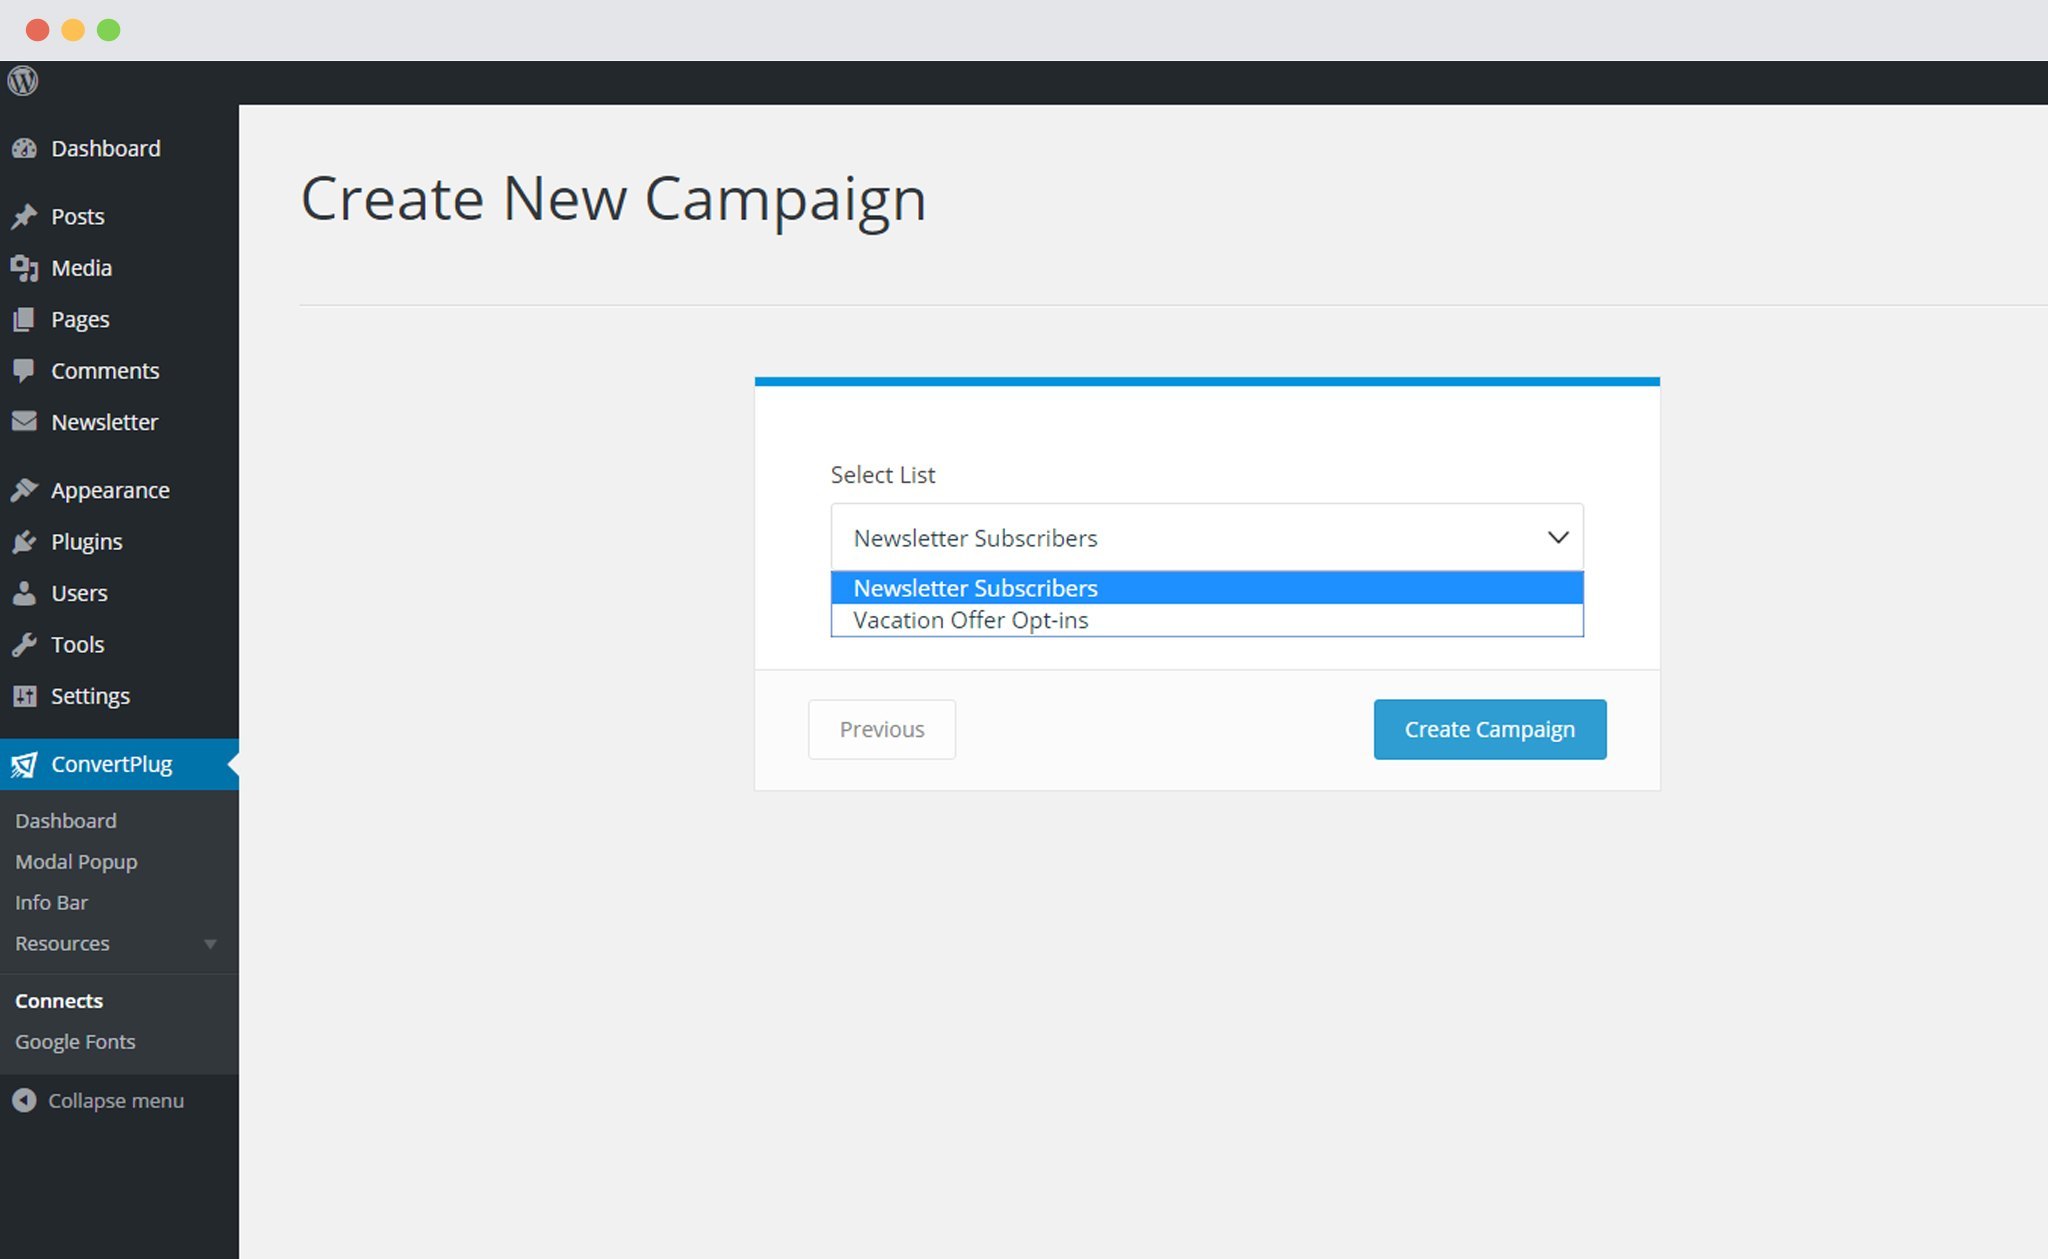This screenshot has width=2048, height=1259.
Task: Navigate to Appearance settings
Action: click(x=110, y=488)
